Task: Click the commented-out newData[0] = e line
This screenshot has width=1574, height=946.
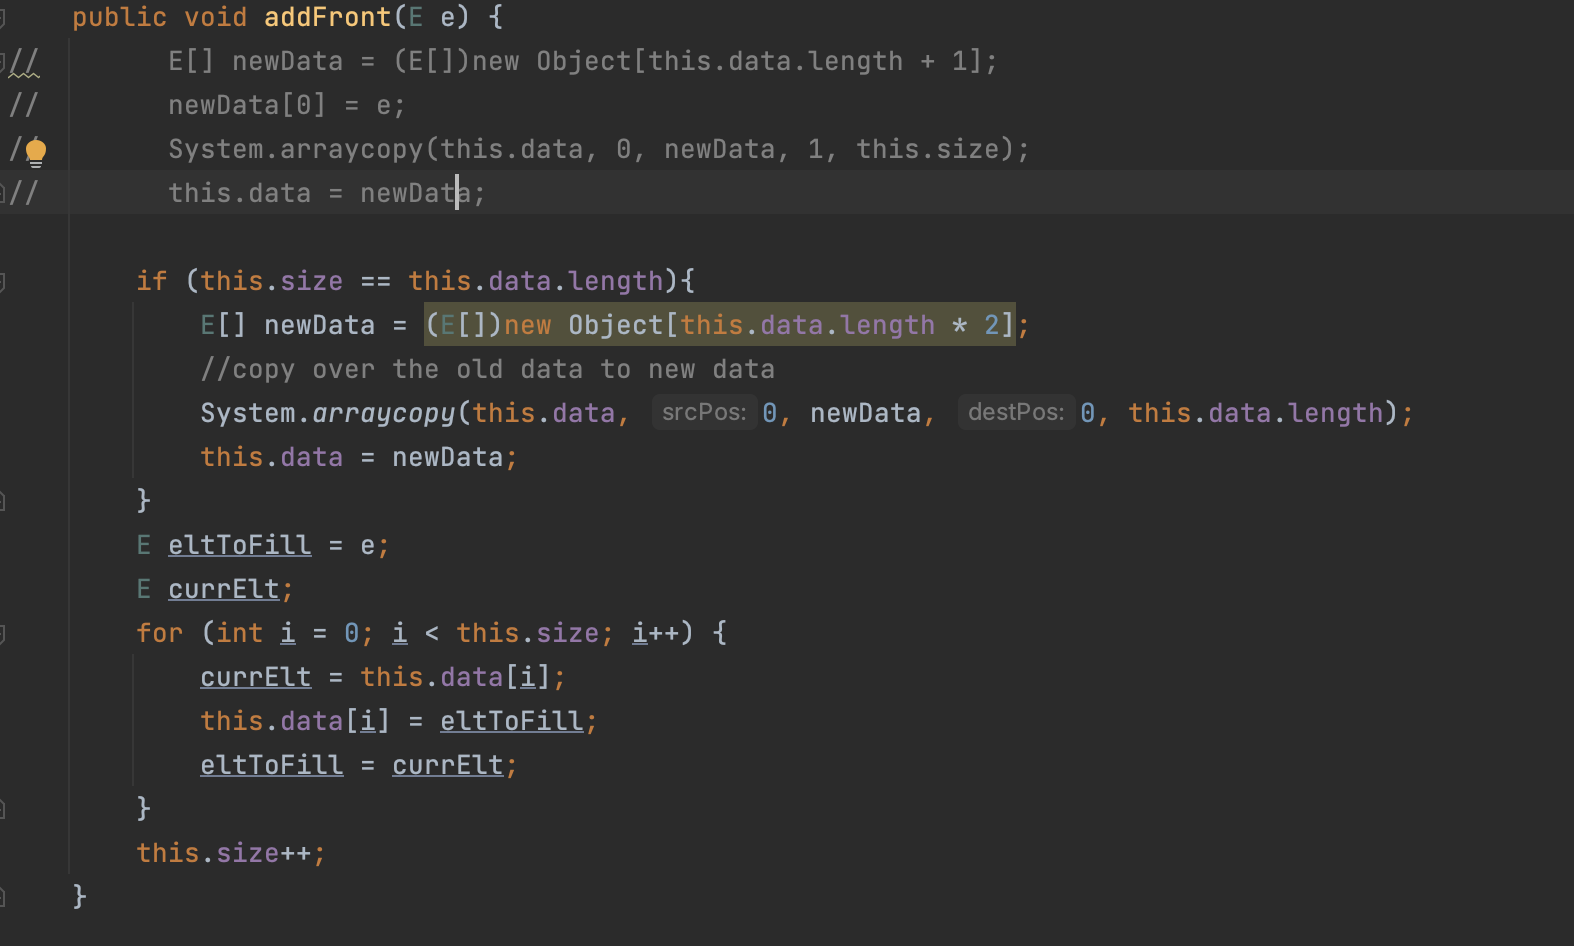Action: pyautogui.click(x=286, y=105)
